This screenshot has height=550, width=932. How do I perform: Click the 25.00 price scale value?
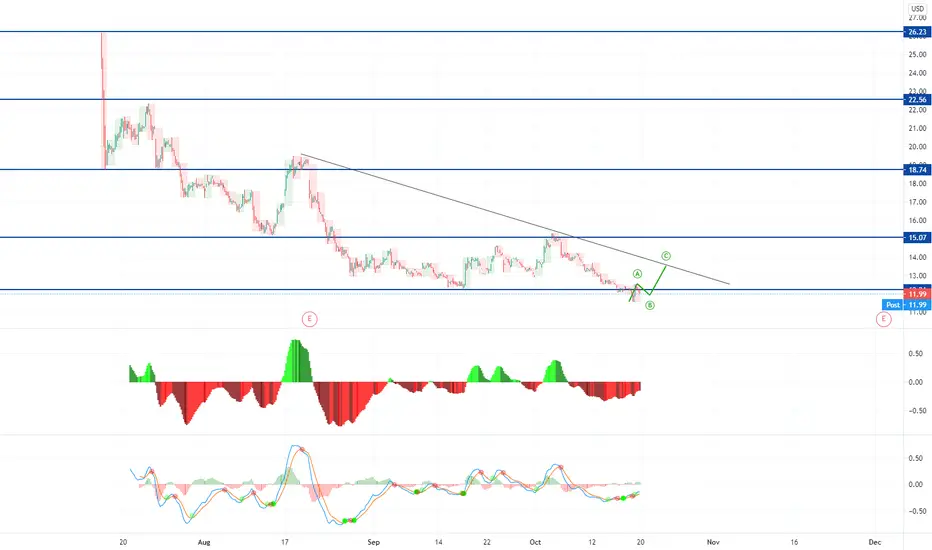pyautogui.click(x=917, y=54)
